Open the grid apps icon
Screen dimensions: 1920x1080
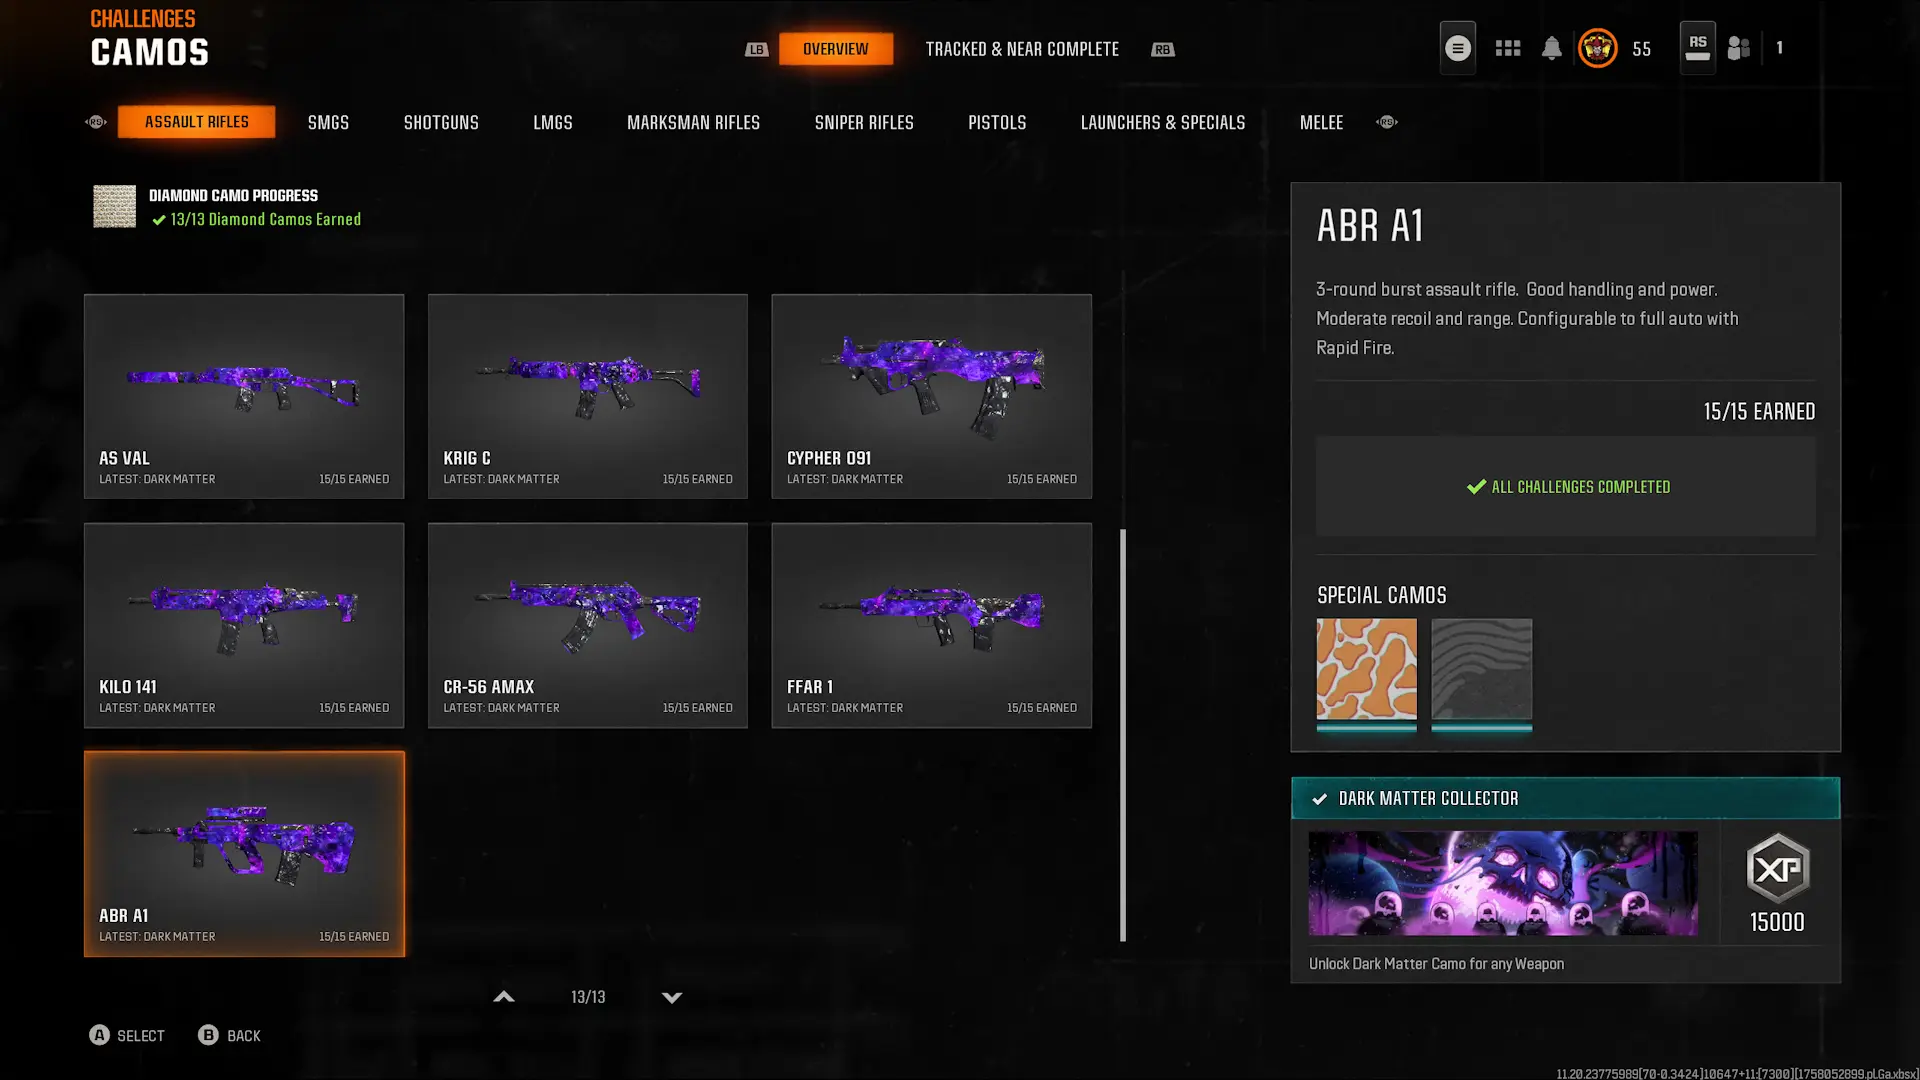click(1508, 48)
